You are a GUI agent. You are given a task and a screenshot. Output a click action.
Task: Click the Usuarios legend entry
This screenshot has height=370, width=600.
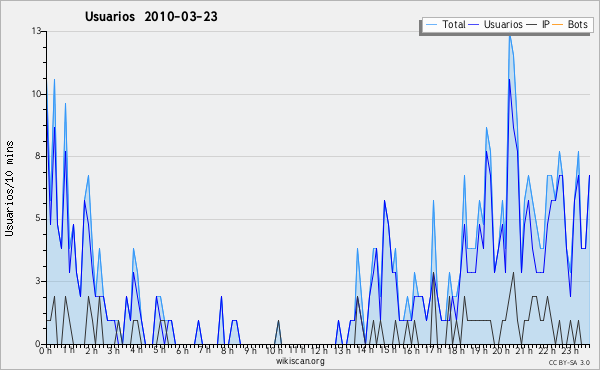[x=496, y=24]
